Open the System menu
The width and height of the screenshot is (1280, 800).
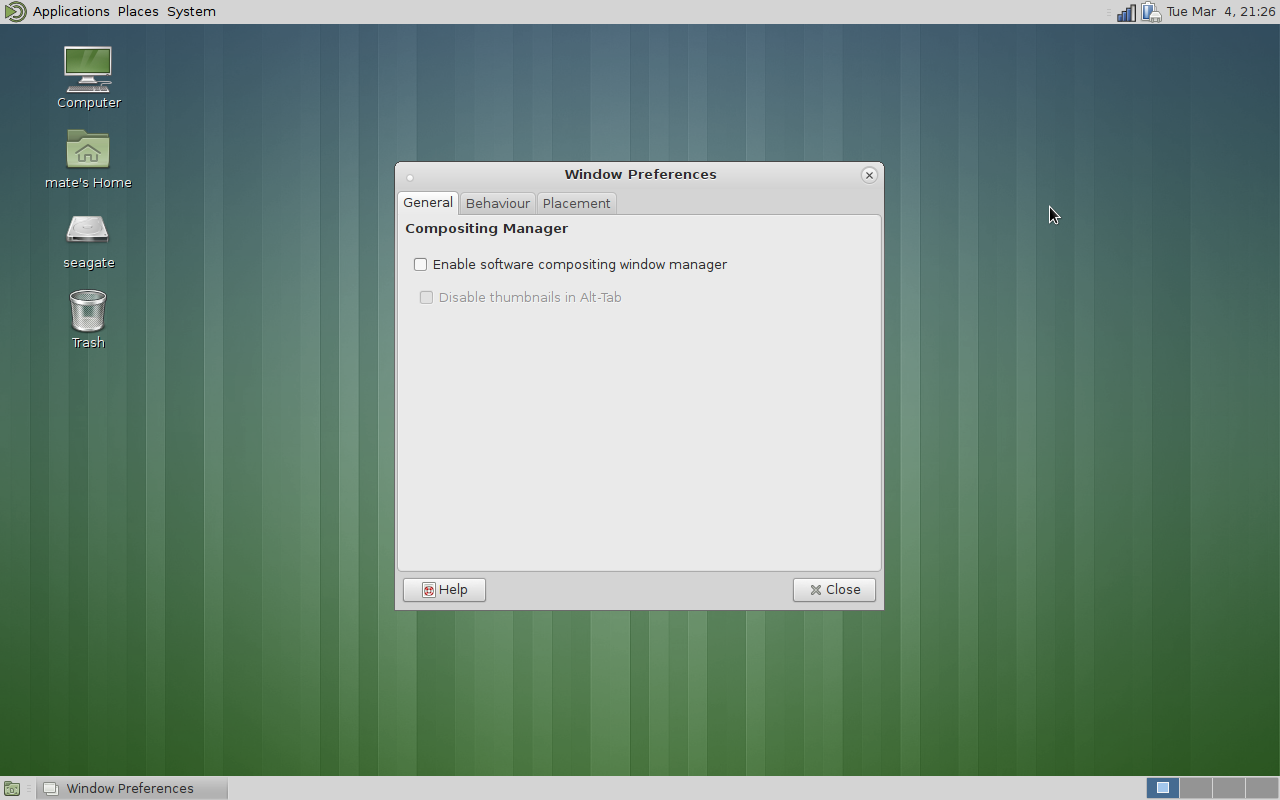(x=191, y=12)
